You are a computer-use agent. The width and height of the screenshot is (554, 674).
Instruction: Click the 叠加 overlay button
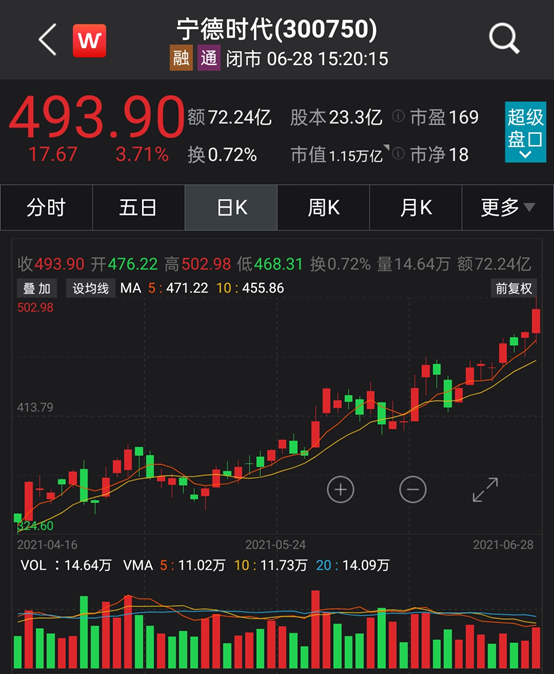[37, 288]
